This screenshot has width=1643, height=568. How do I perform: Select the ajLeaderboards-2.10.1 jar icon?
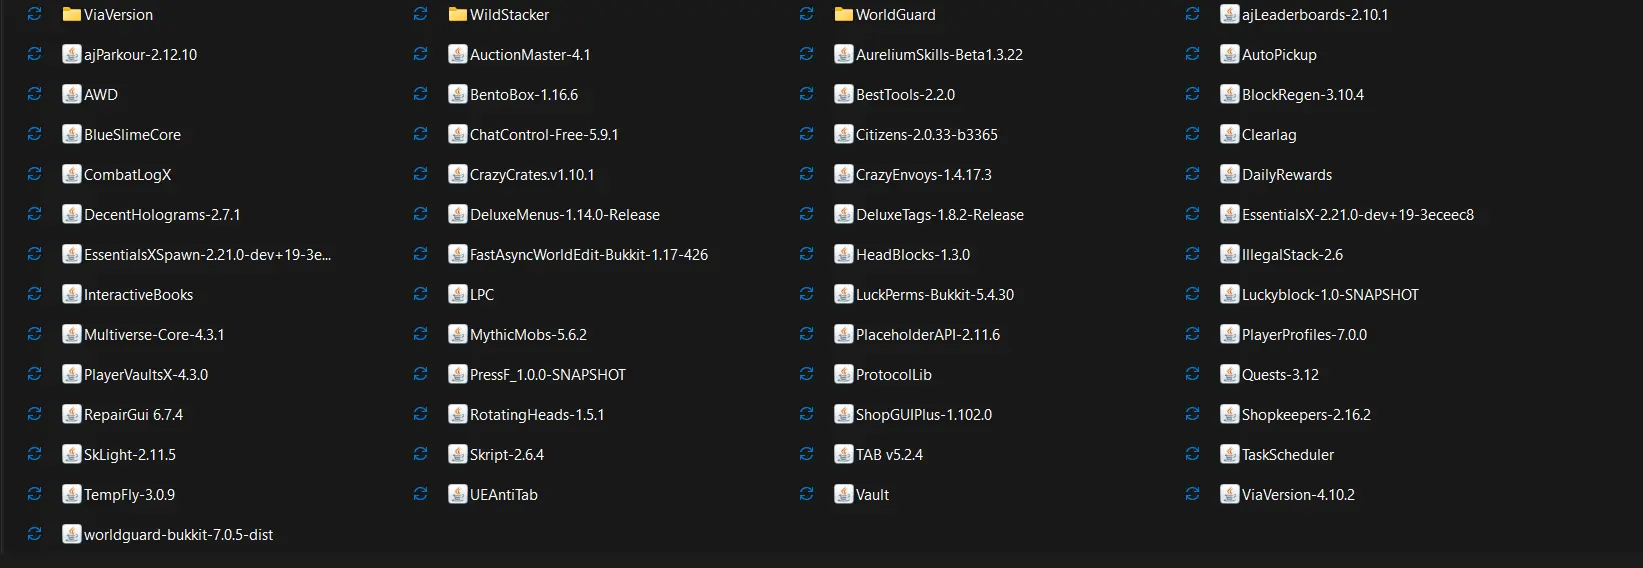tap(1230, 14)
